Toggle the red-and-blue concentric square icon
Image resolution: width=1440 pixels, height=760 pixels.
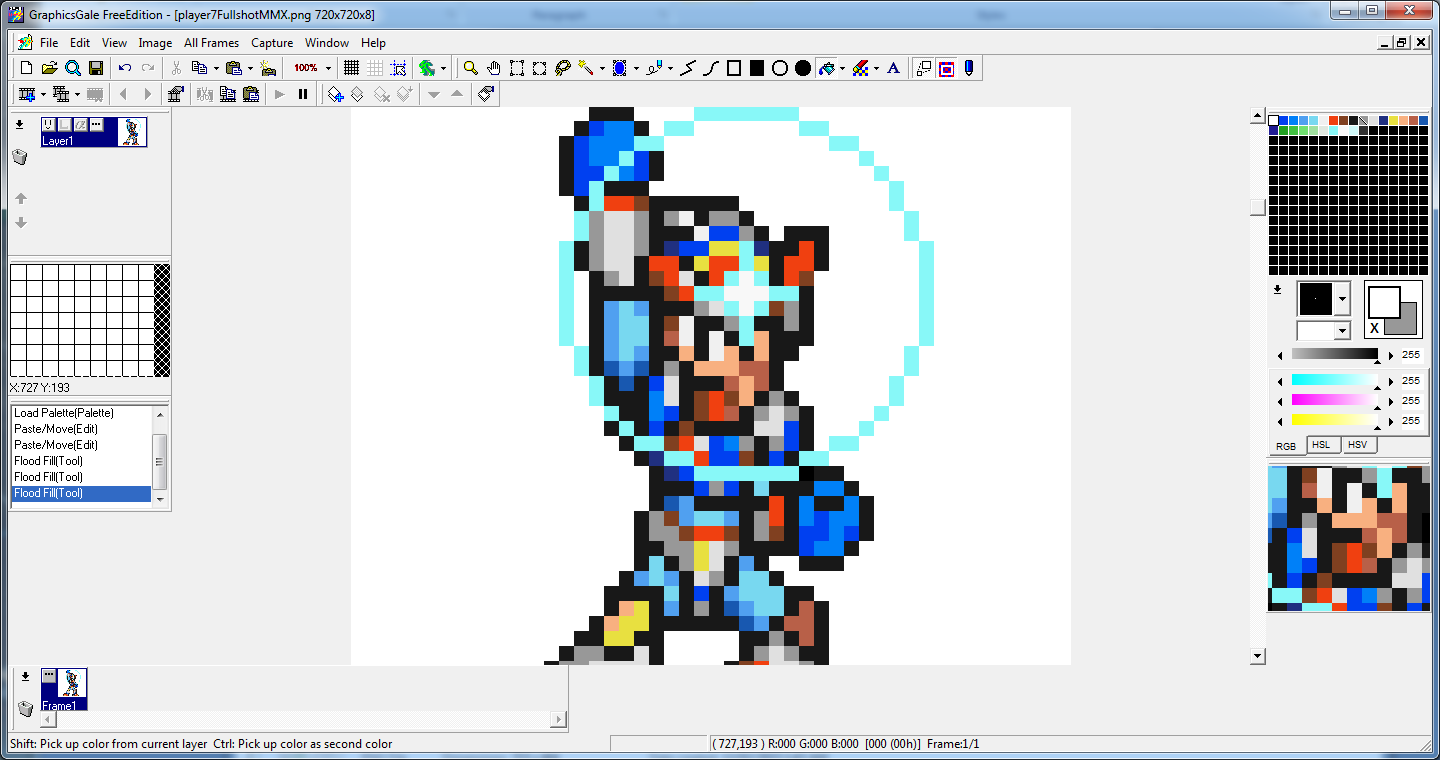(x=946, y=68)
